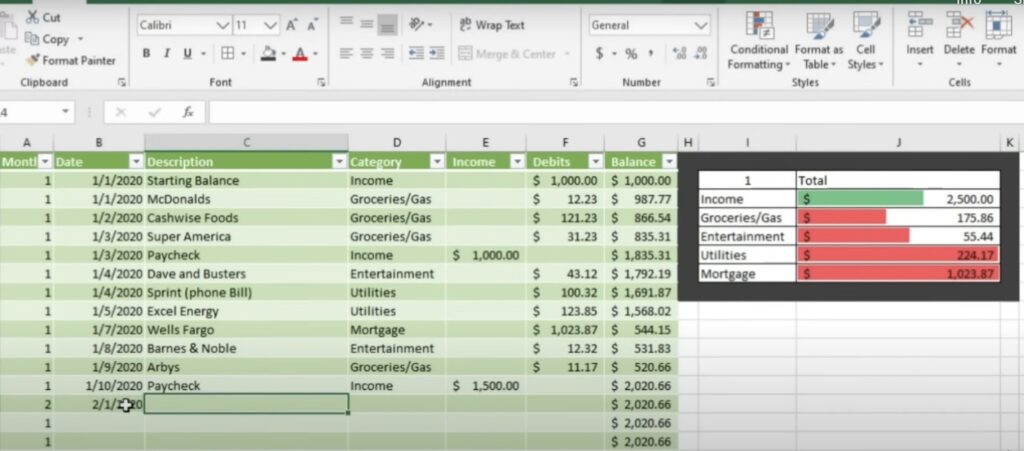Open the Debits column filter
Viewport: 1024px width, 451px height.
coord(596,162)
